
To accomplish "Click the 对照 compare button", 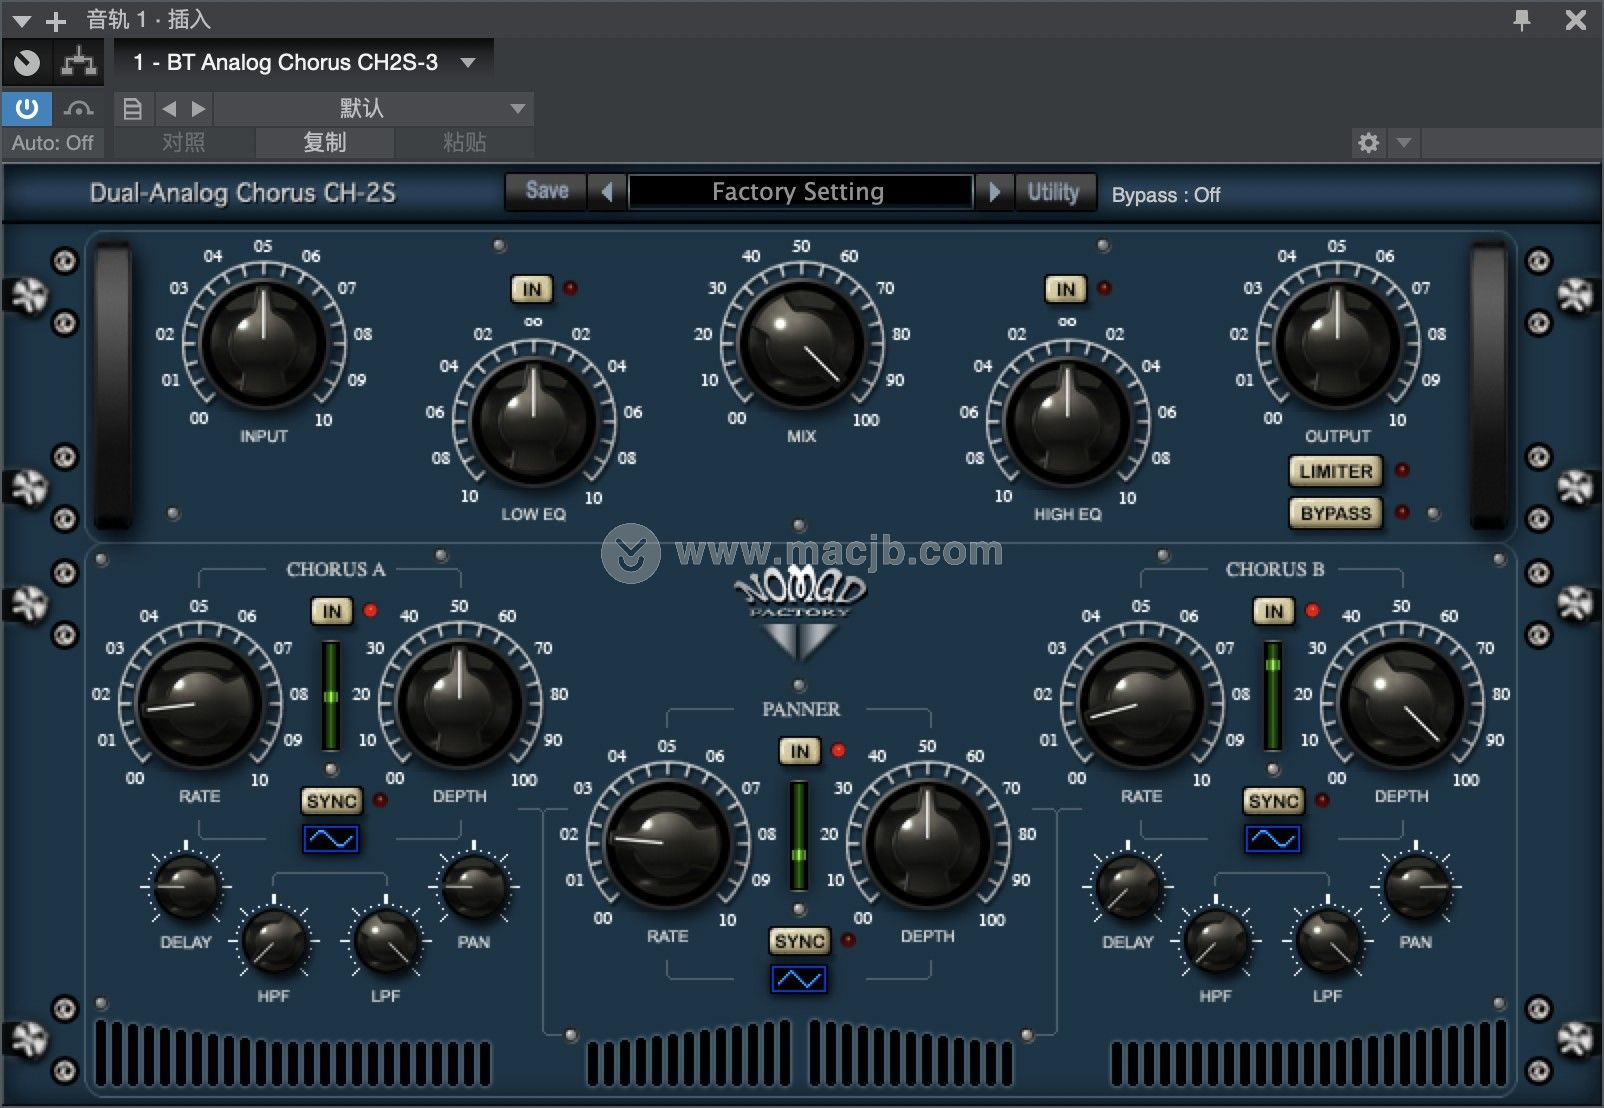I will (184, 143).
